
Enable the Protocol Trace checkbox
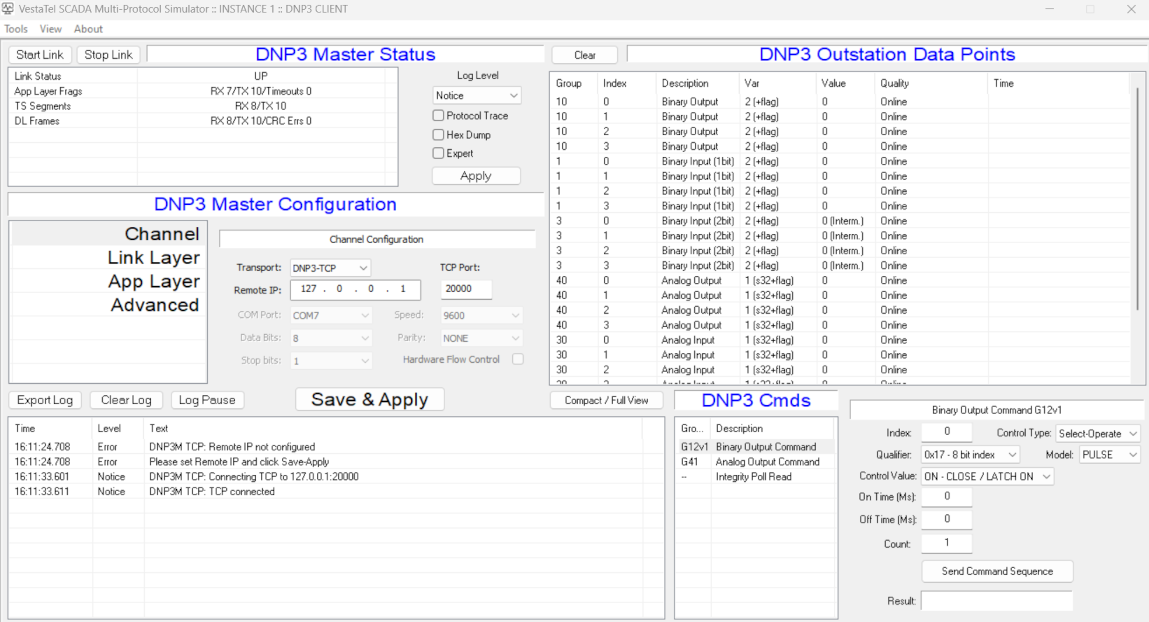coord(438,116)
